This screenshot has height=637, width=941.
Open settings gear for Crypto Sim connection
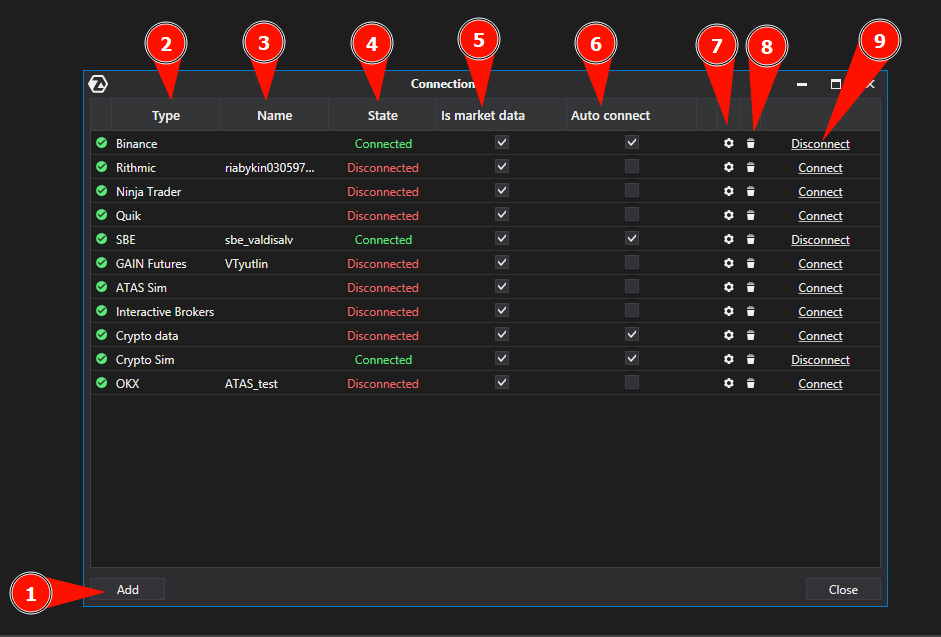pyautogui.click(x=729, y=359)
